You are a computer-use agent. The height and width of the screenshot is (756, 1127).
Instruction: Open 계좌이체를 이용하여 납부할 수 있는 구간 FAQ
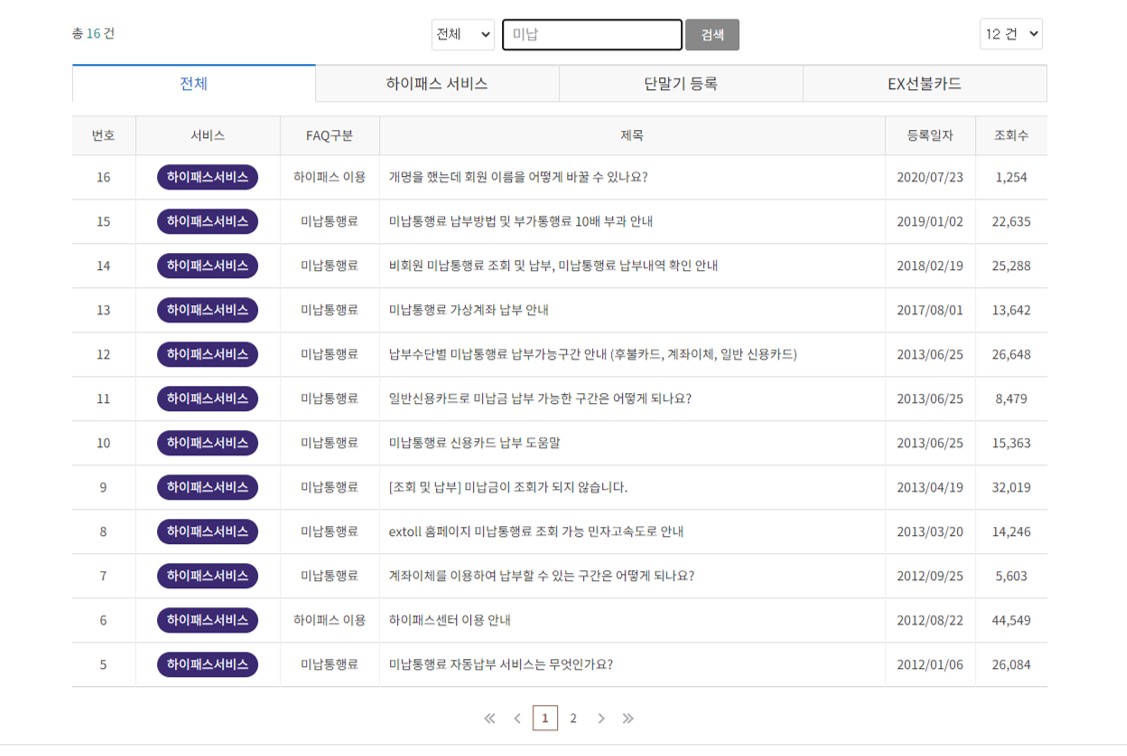[541, 576]
